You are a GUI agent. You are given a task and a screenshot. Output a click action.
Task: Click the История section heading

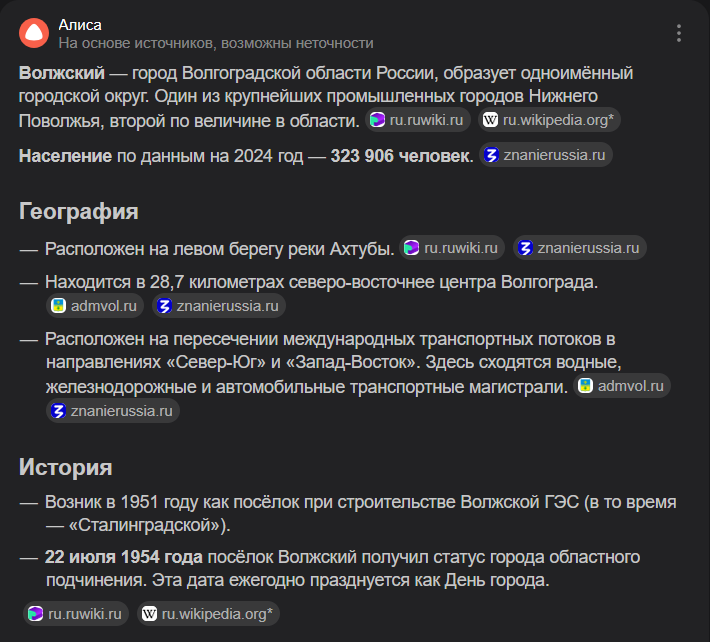tap(66, 467)
